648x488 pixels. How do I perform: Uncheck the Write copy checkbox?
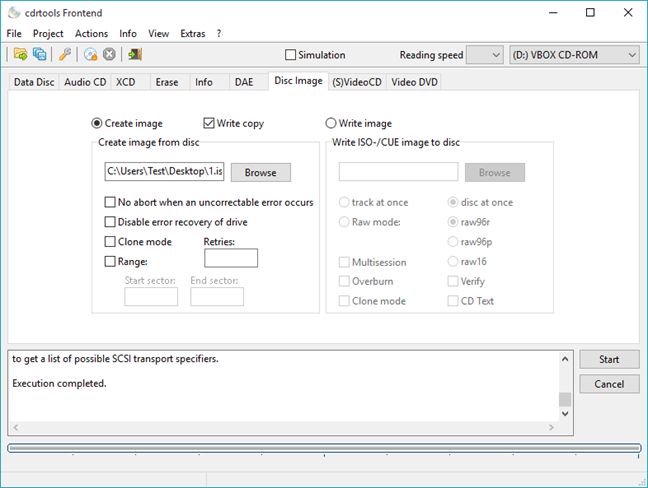209,123
